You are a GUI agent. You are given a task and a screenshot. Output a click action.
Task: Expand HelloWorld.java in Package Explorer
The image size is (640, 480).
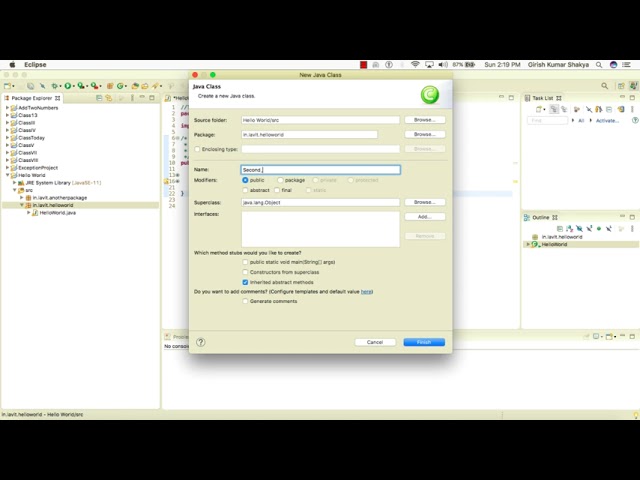tap(29, 213)
